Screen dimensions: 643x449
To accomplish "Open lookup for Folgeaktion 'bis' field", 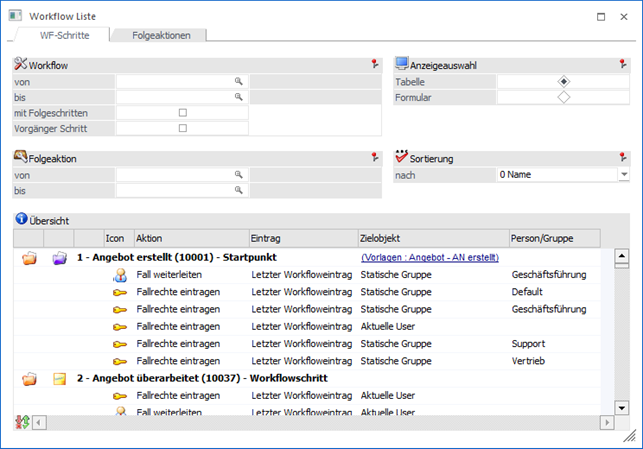I will 239,190.
